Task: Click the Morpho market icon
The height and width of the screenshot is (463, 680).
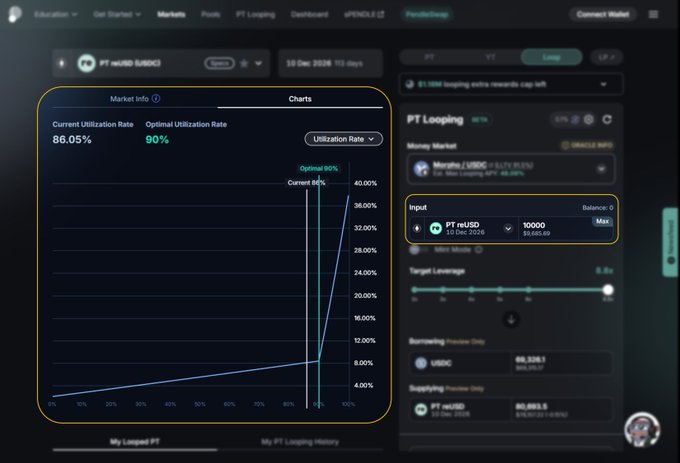Action: point(421,169)
